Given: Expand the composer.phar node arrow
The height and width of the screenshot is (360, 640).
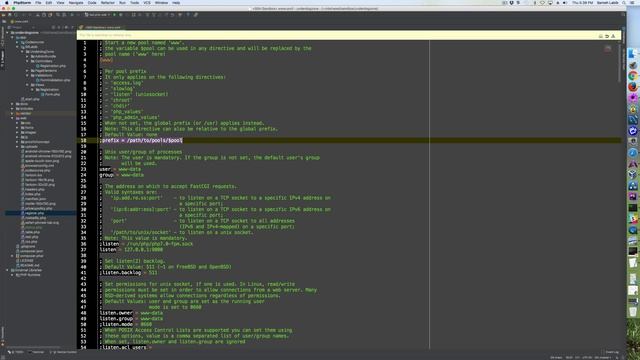Looking at the screenshot, I should pos(13,256).
